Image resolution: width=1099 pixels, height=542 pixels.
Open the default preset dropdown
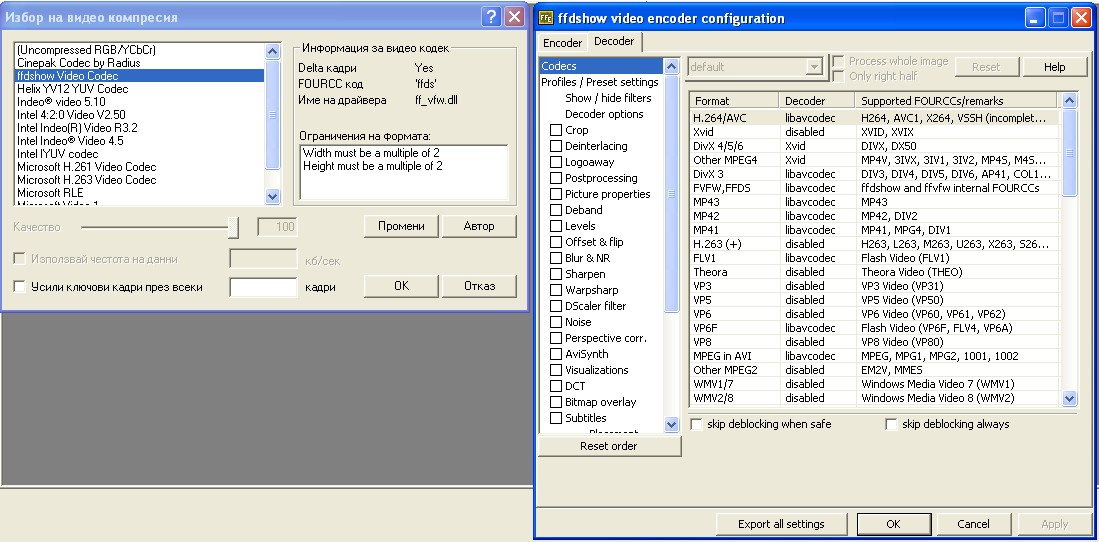pyautogui.click(x=813, y=67)
